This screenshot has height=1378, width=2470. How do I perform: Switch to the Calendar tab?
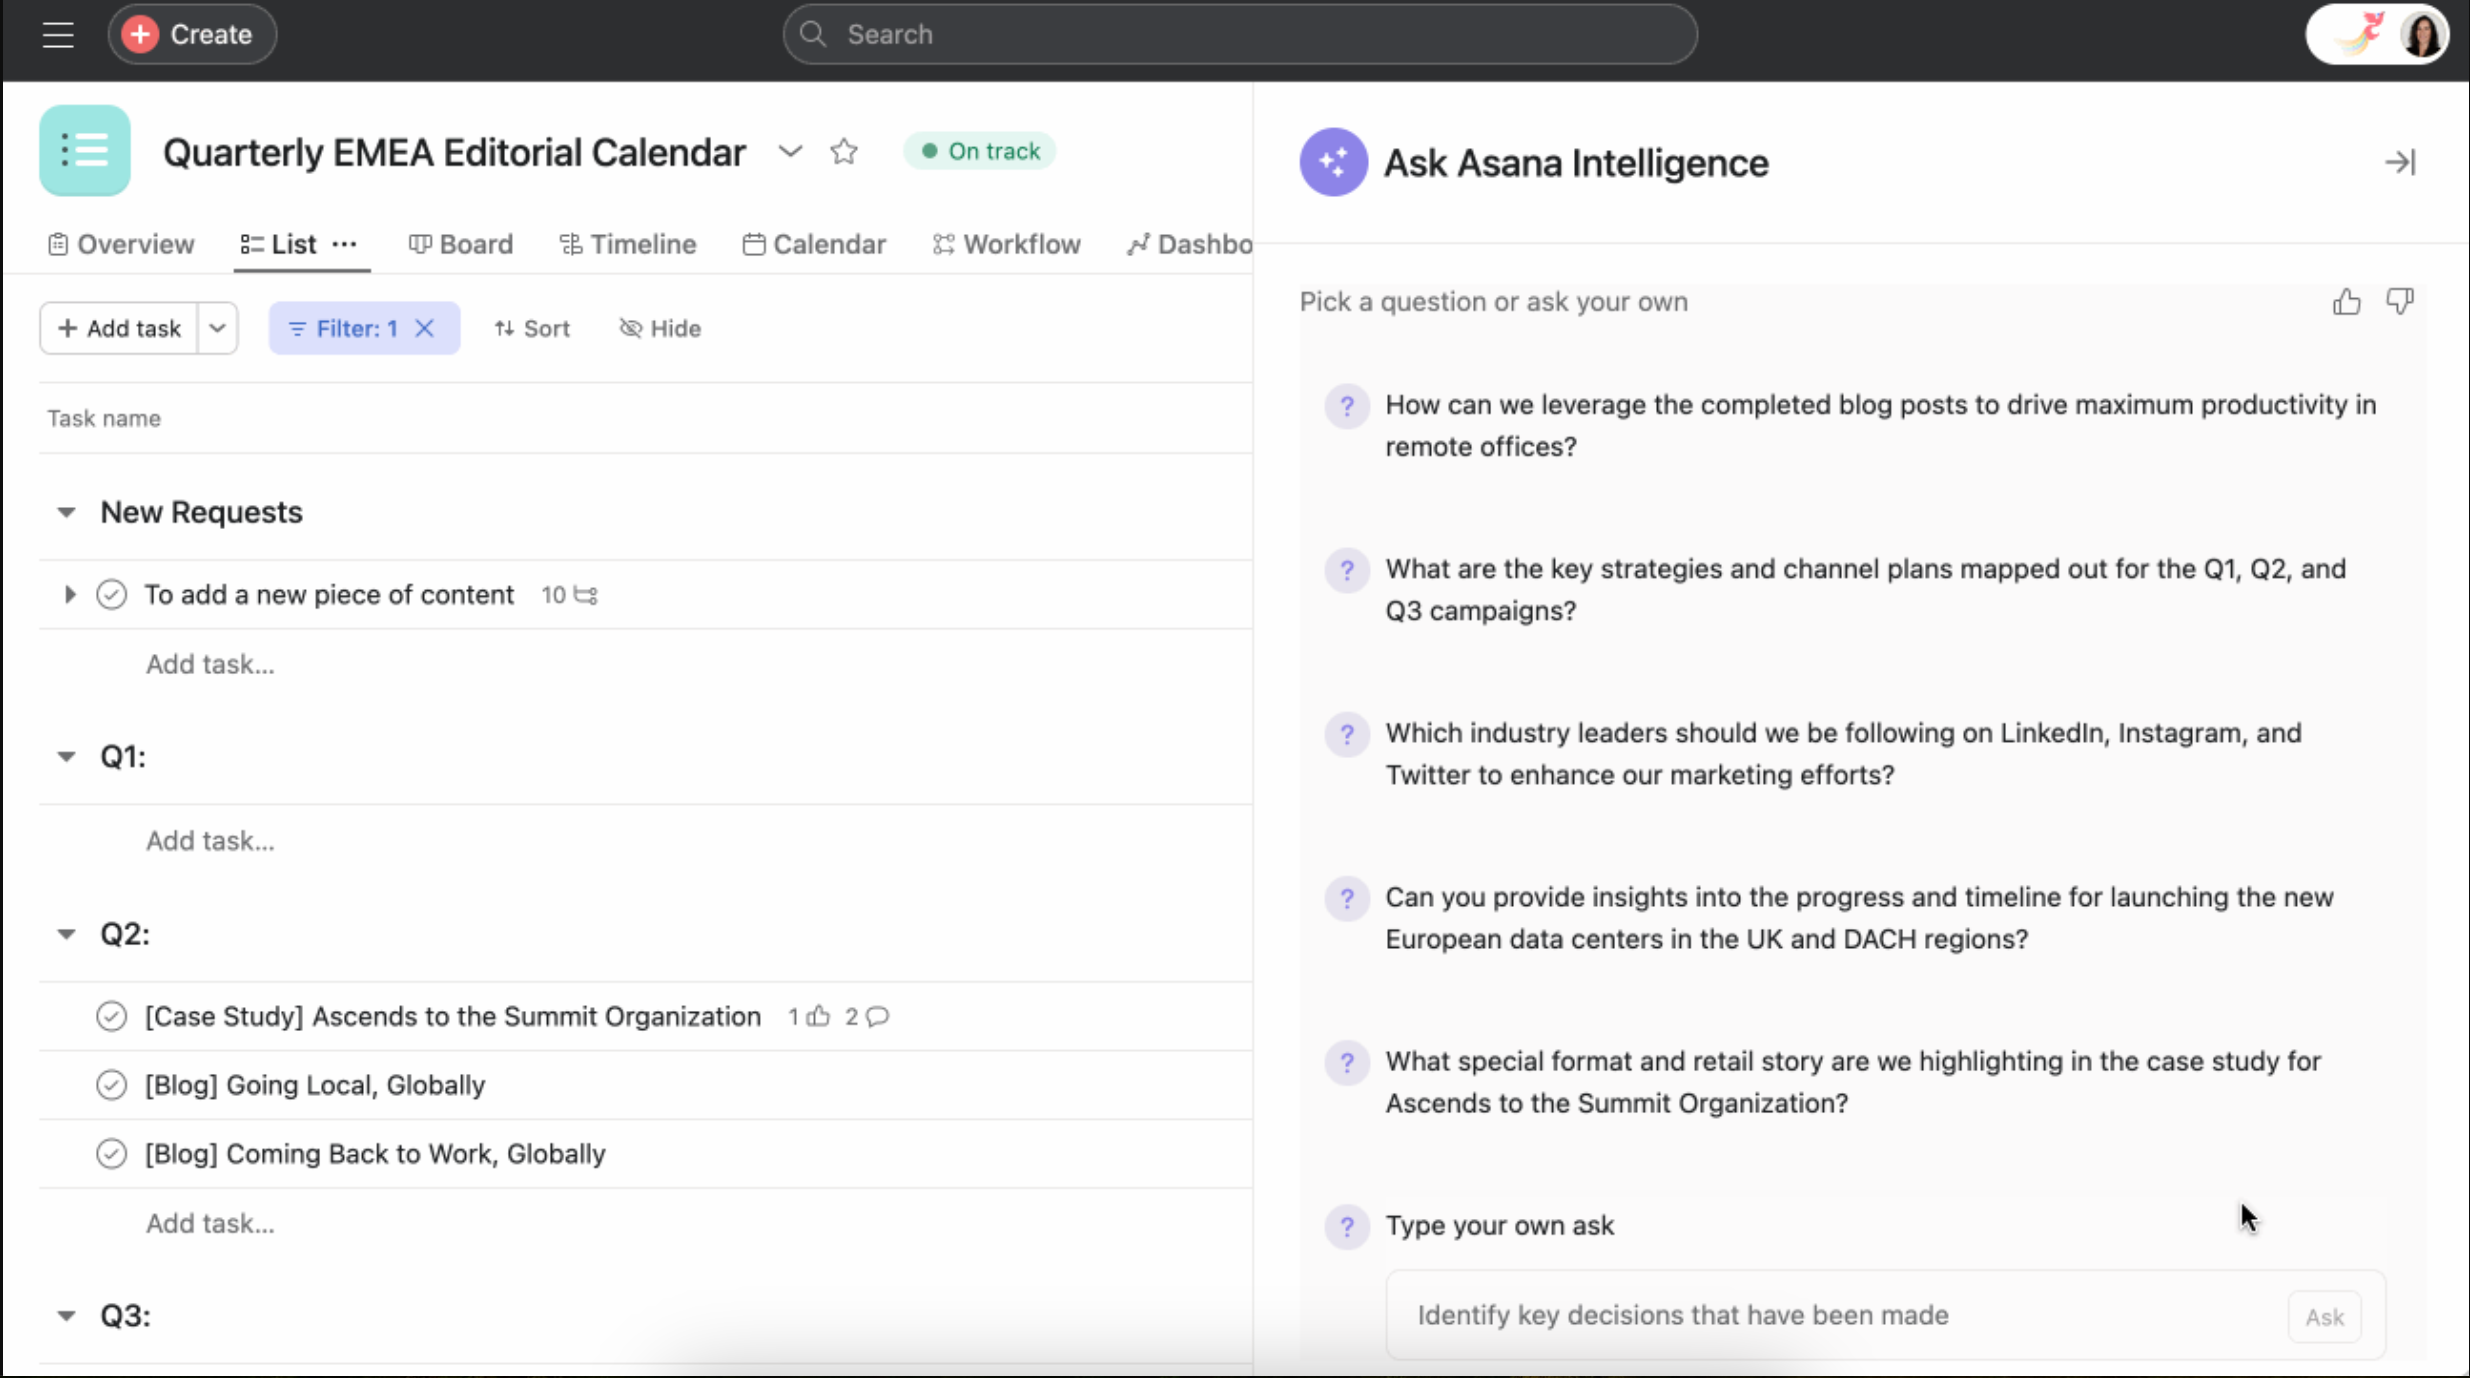pos(814,244)
